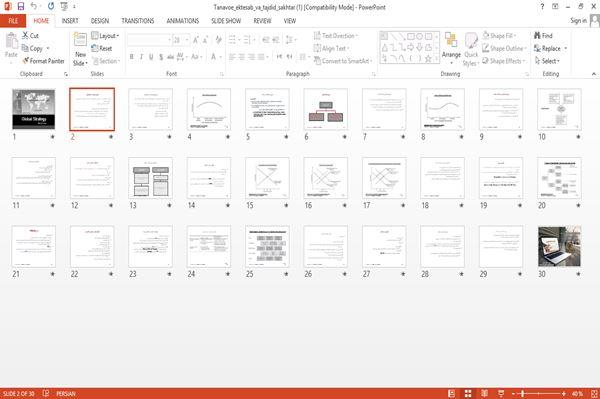The width and height of the screenshot is (600, 399).
Task: Open the ANIMATIONS tab
Action: (x=183, y=21)
